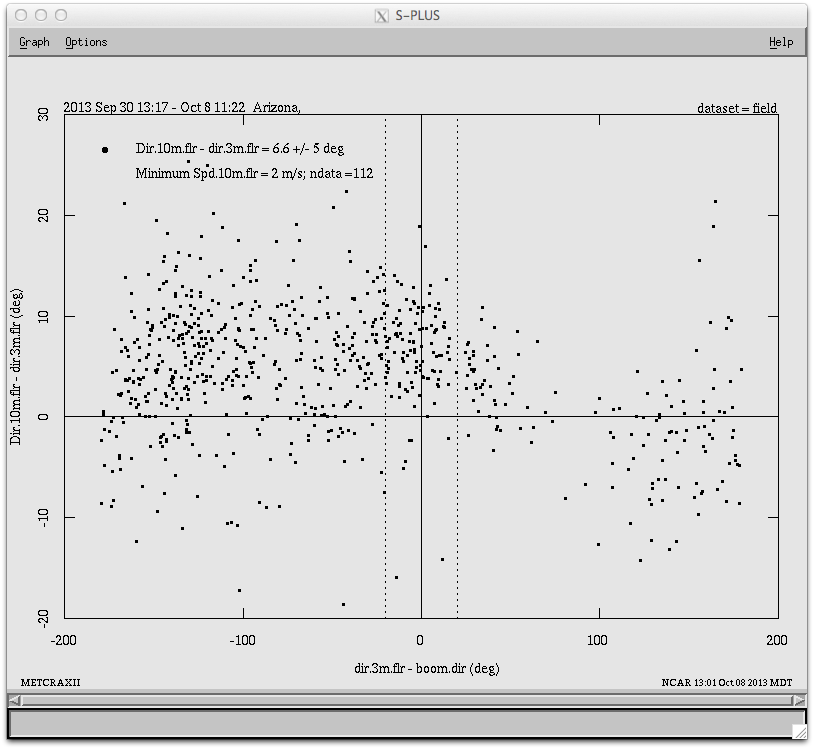Click the NCAR timestamp in the plot footer
Viewport: 814px width, 749px height.
coord(726,683)
